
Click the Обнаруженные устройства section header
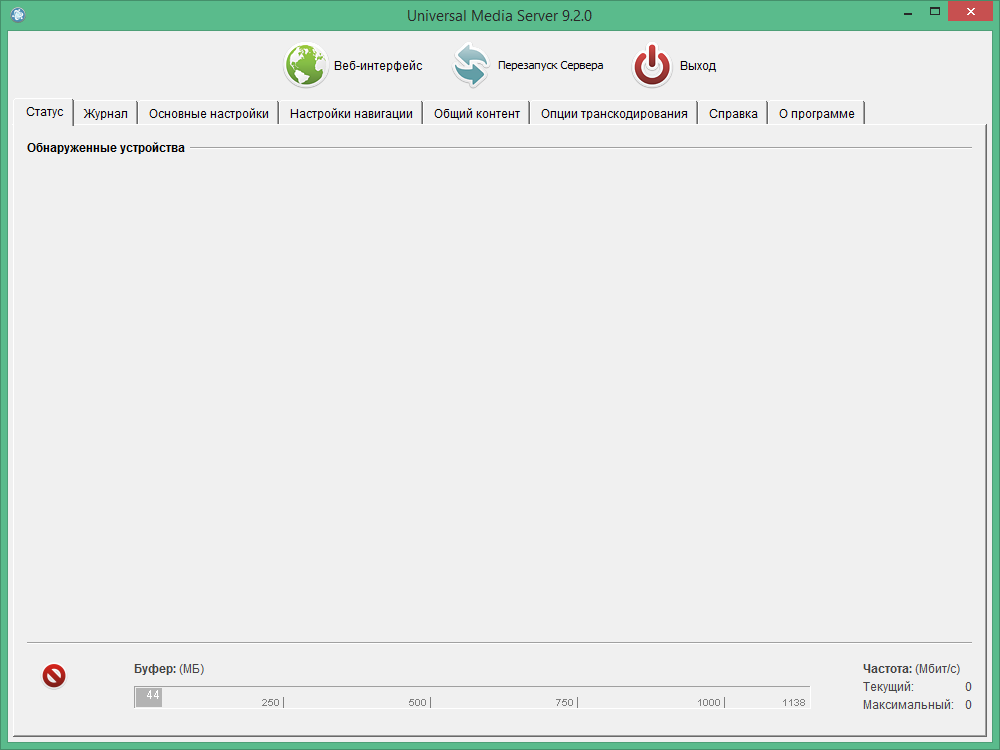106,147
